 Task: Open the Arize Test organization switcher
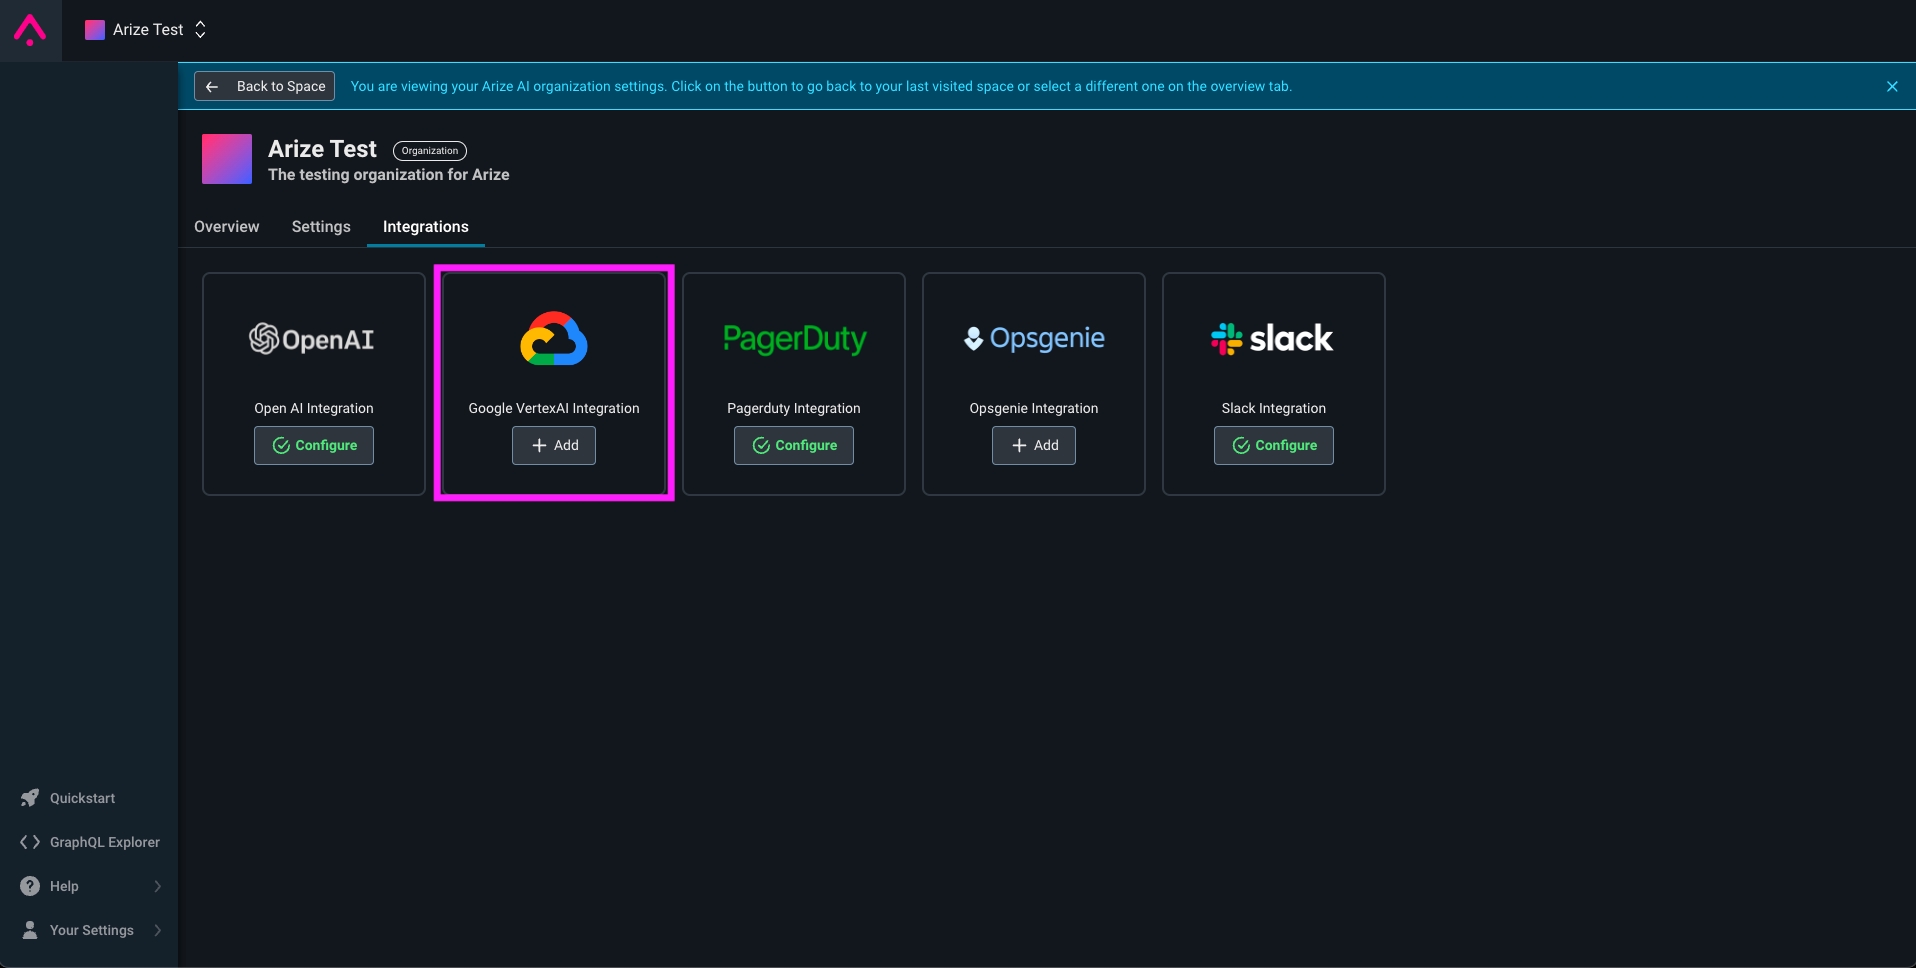(x=146, y=30)
